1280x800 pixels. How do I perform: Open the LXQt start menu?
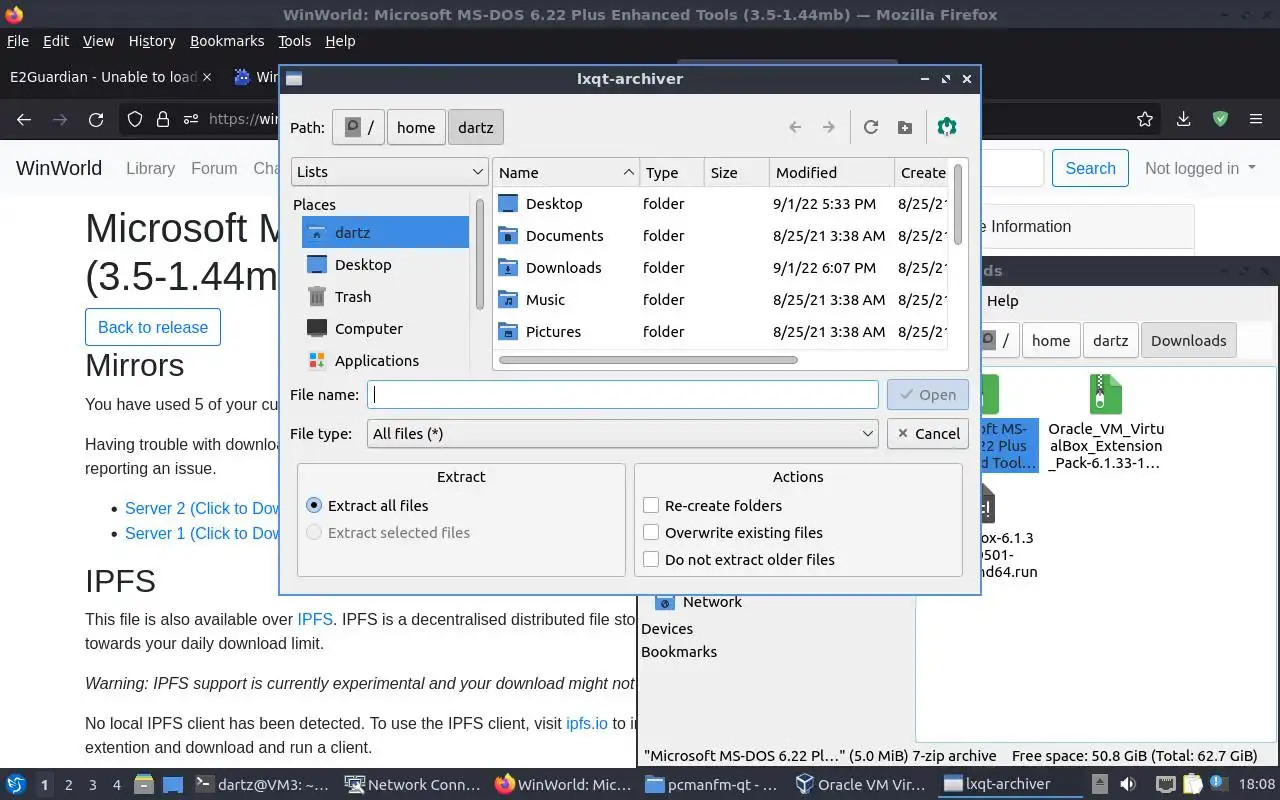[x=15, y=784]
